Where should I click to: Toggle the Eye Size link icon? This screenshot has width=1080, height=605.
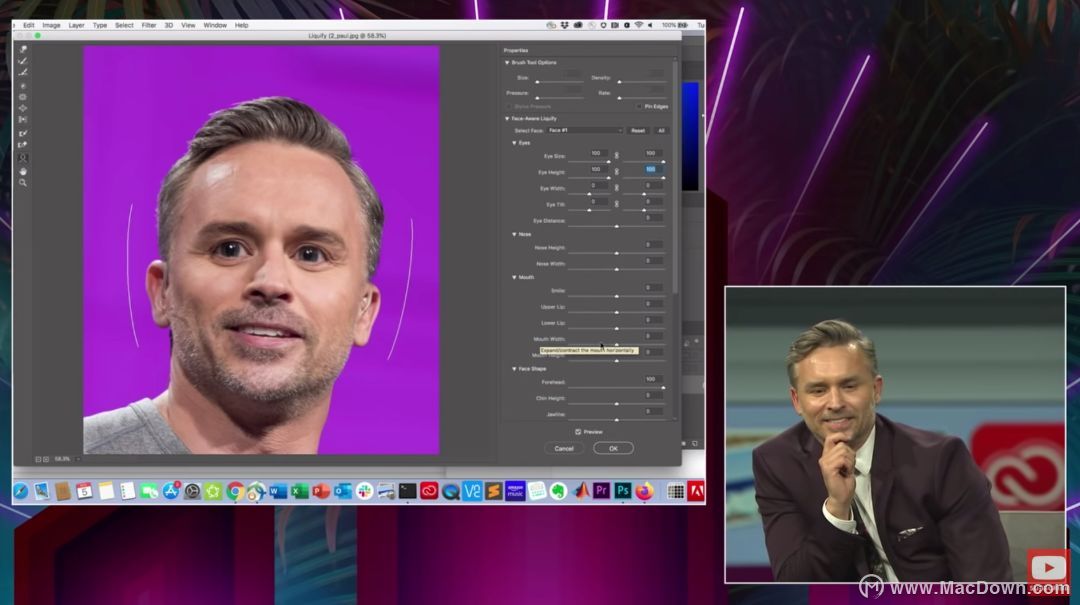pos(616,156)
